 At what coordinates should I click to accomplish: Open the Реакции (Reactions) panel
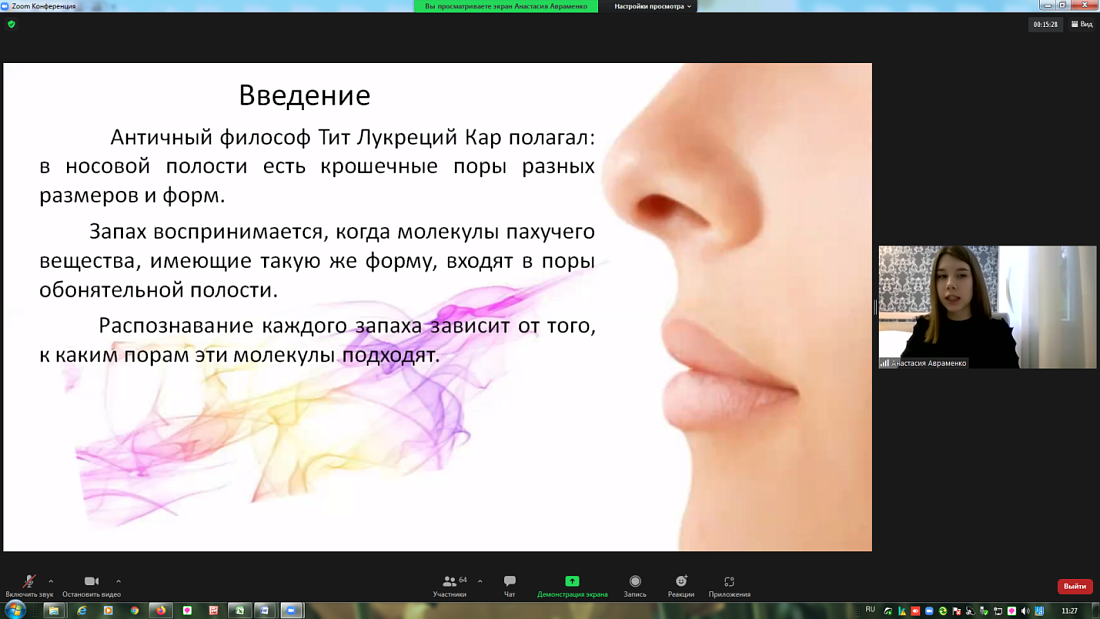(x=681, y=583)
